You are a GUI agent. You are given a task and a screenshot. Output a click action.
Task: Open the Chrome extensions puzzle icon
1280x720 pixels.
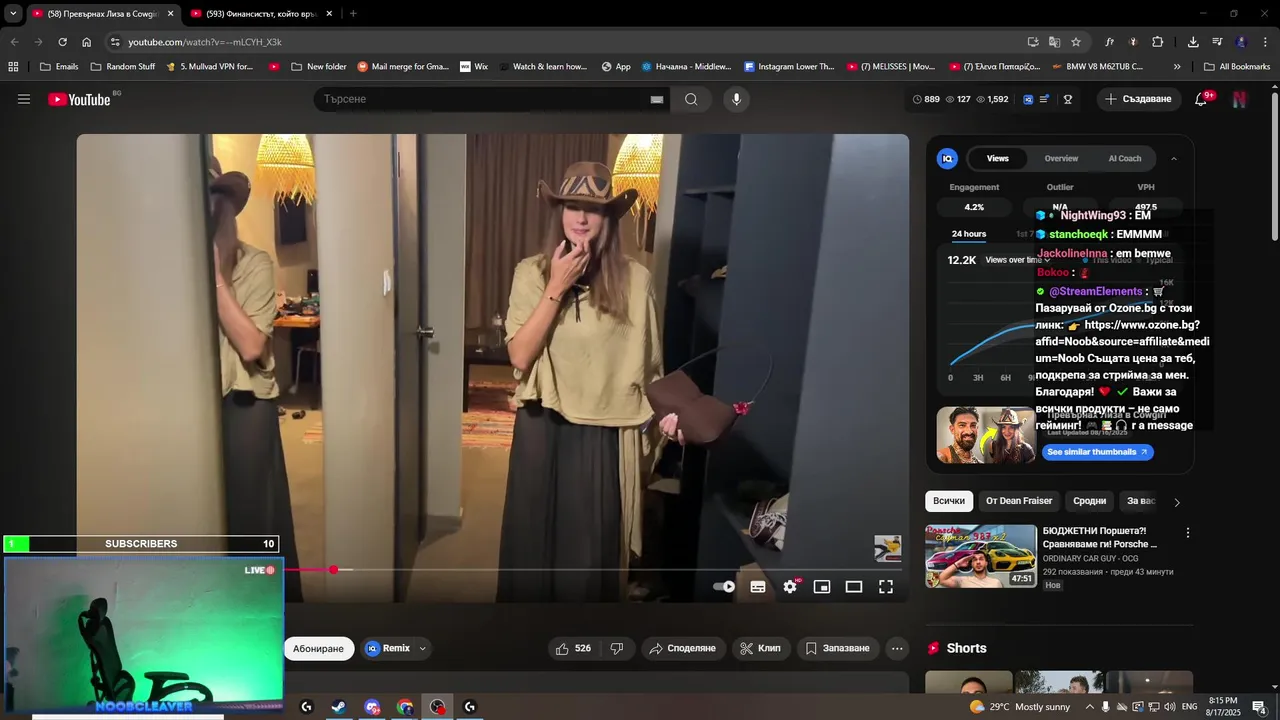[x=1157, y=42]
